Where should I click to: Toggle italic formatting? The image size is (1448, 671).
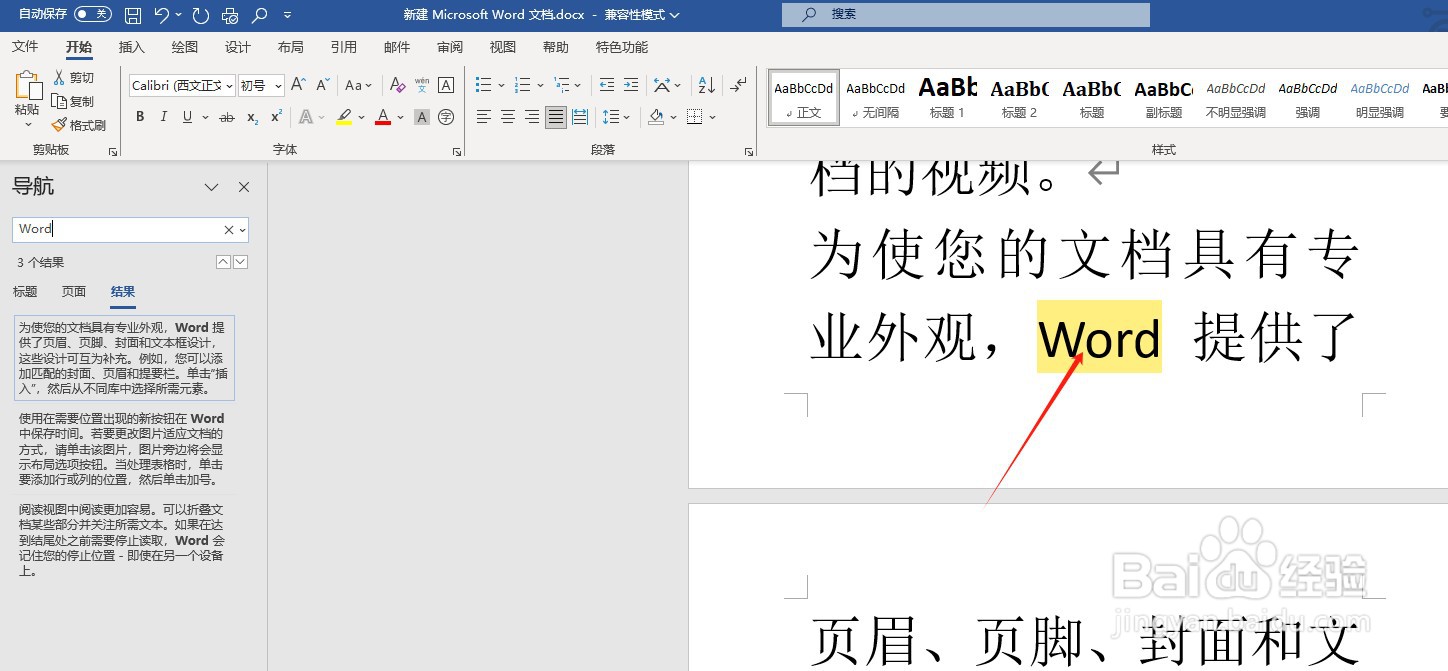(163, 118)
